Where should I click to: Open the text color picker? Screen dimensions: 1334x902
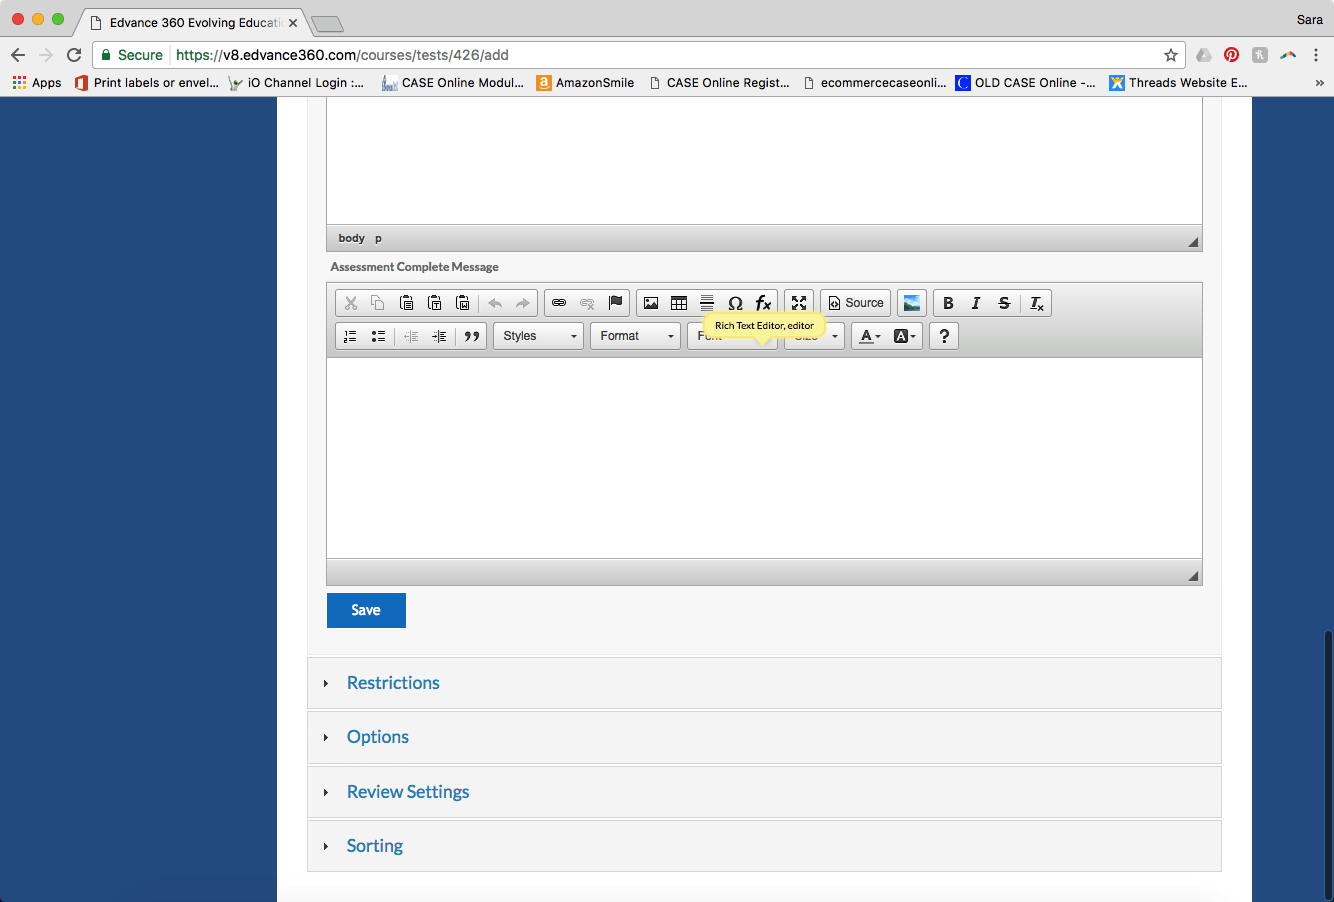(x=870, y=336)
